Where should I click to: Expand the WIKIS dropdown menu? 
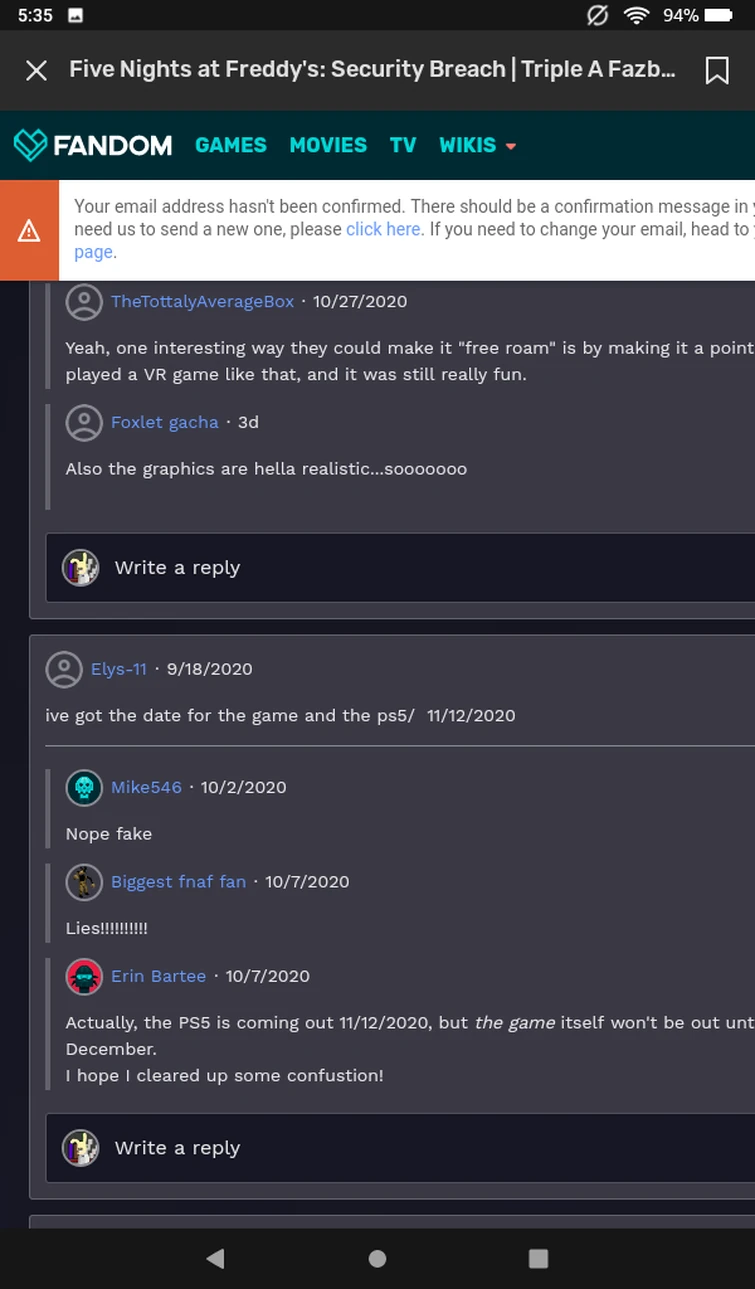coord(478,145)
